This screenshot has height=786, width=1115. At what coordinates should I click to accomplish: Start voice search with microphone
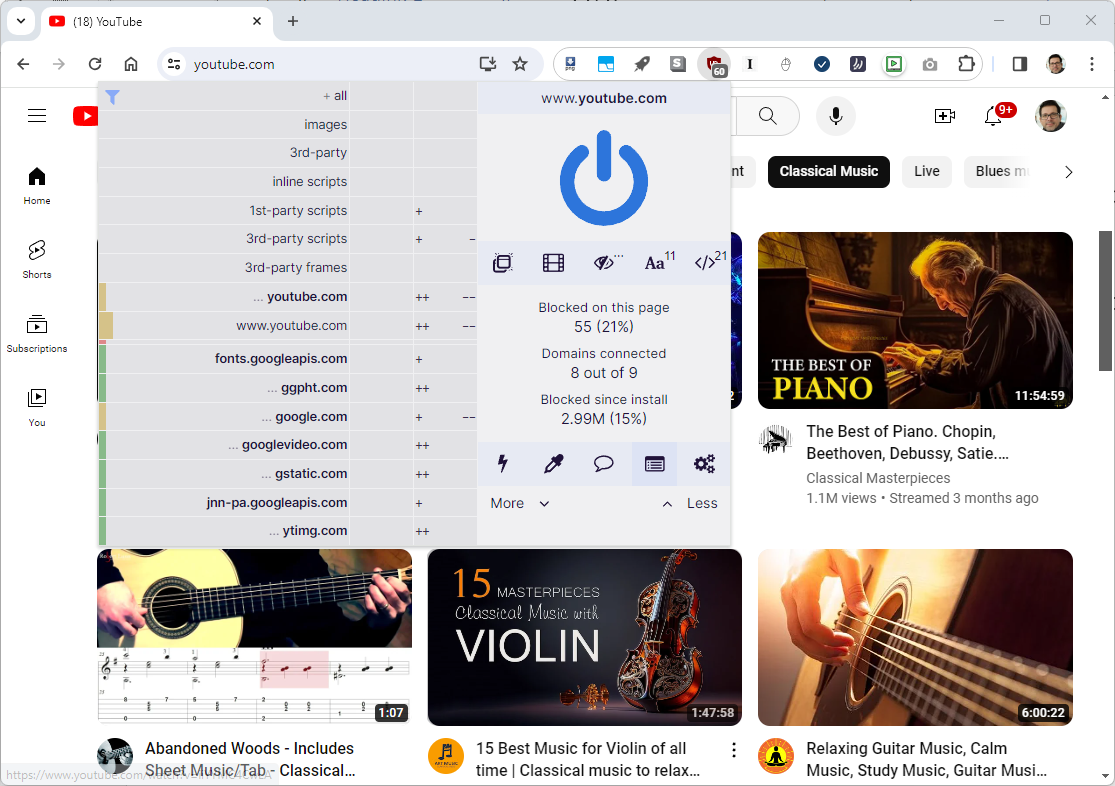[x=836, y=116]
